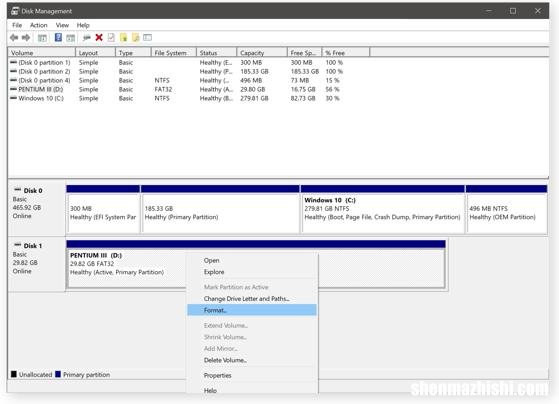
Task: Click the blue Primary partition legend swatch
Action: (58, 374)
